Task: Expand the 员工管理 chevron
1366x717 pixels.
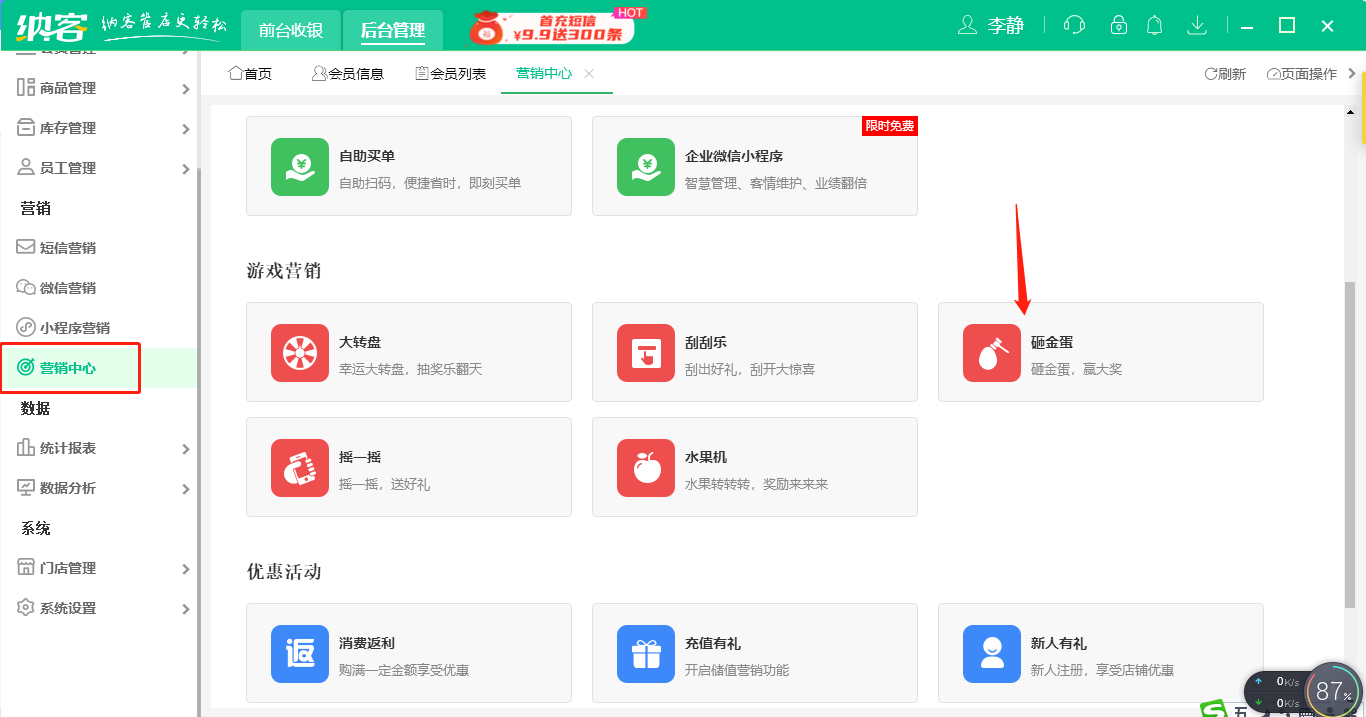Action: 186,169
